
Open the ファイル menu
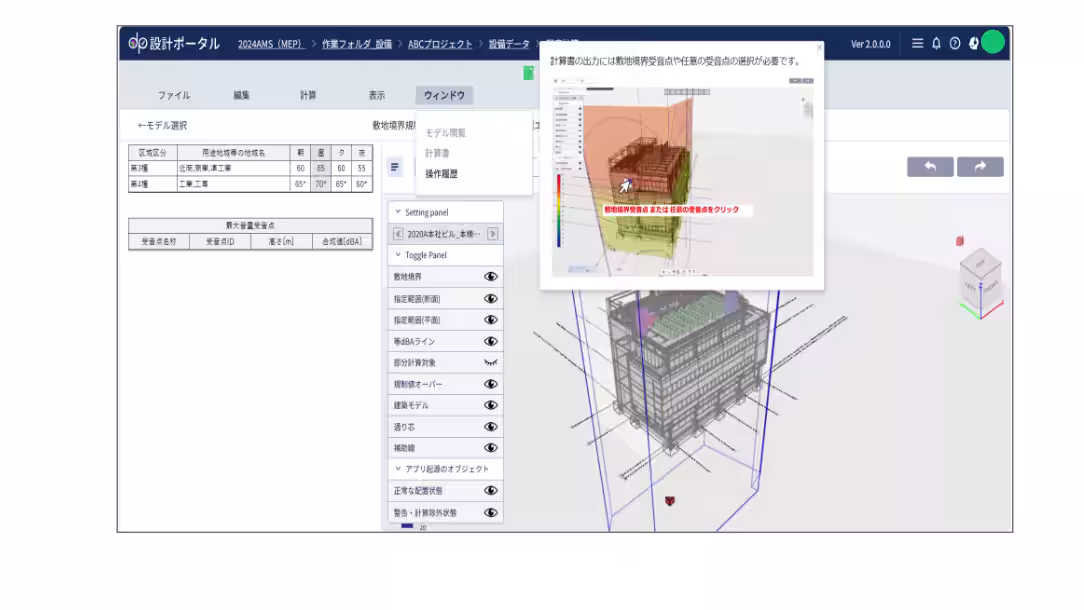(x=173, y=96)
